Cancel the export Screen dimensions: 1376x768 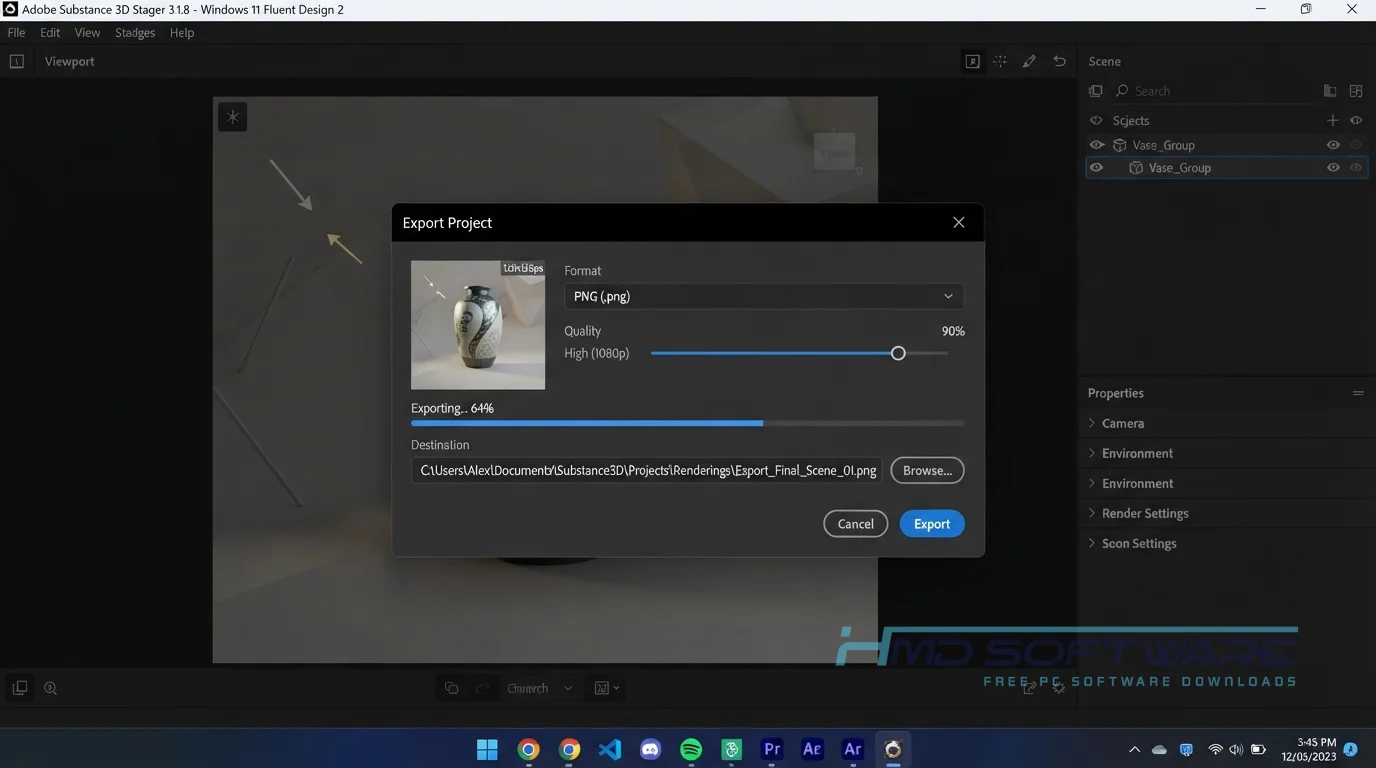tap(855, 524)
